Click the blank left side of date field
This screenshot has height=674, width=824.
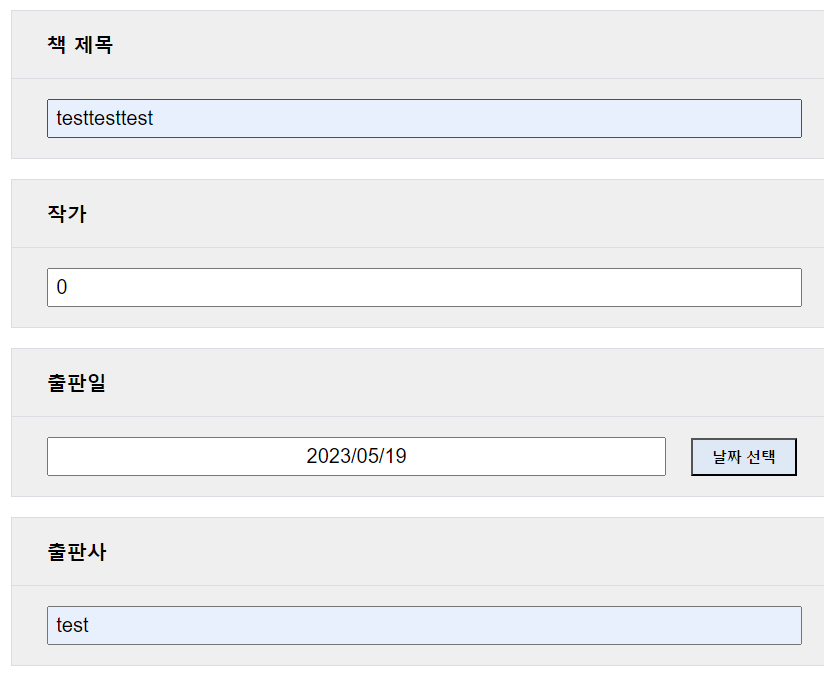158,457
